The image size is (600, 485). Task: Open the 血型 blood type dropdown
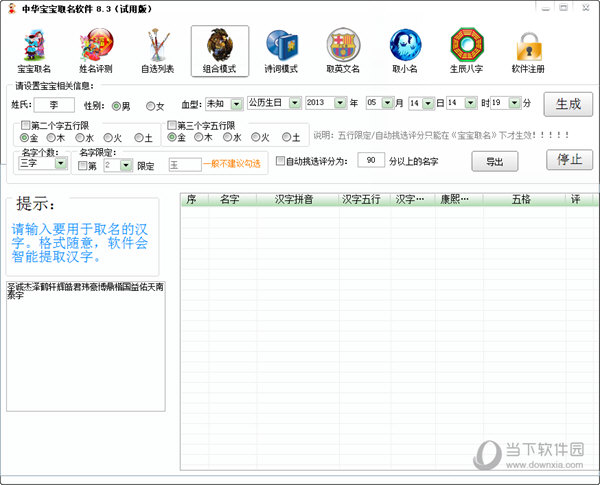pyautogui.click(x=236, y=104)
